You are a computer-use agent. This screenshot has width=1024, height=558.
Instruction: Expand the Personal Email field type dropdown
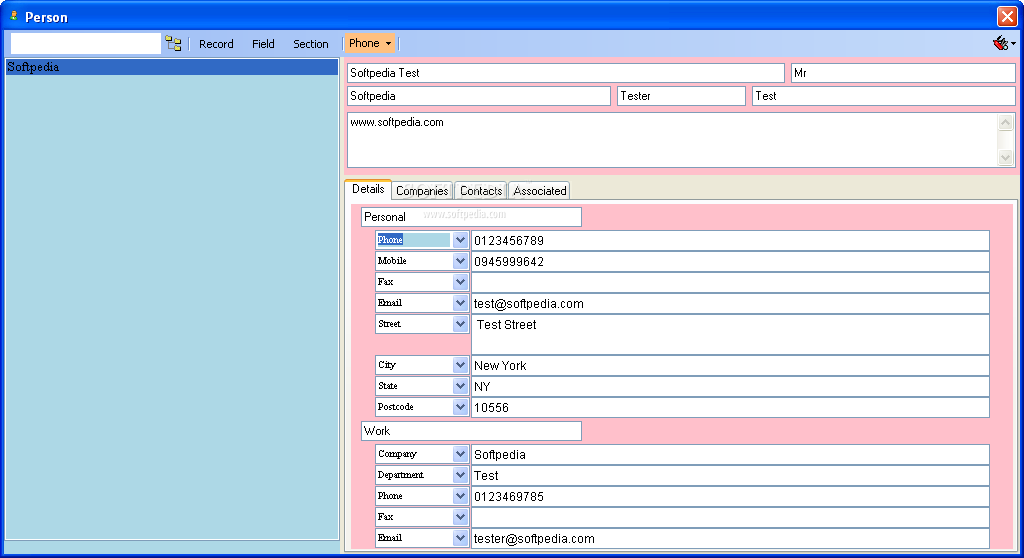pyautogui.click(x=460, y=303)
